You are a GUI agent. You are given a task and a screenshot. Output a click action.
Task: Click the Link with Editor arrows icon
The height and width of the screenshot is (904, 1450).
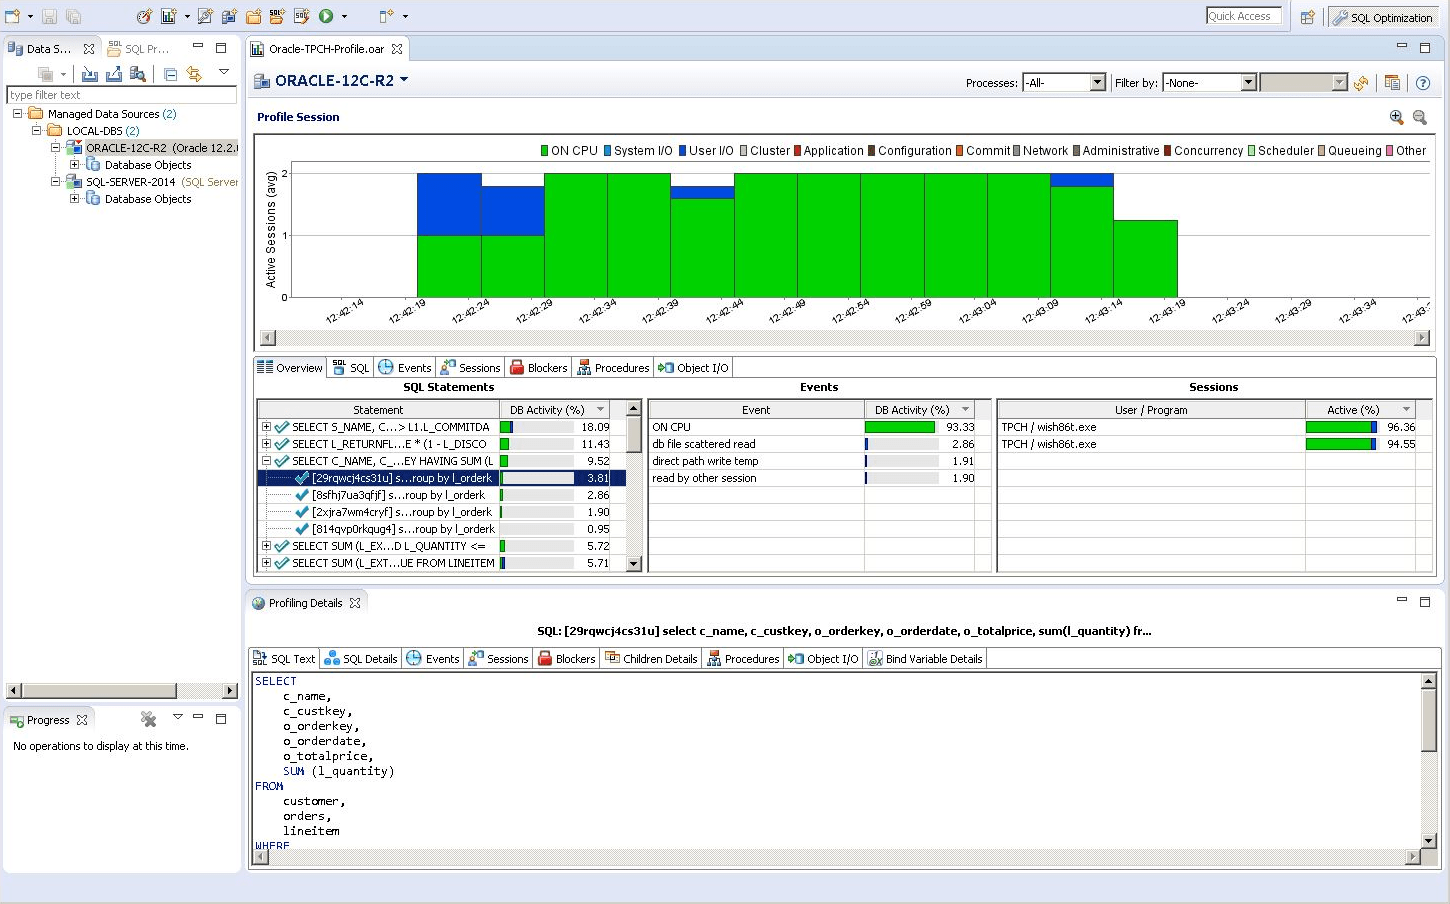point(194,74)
